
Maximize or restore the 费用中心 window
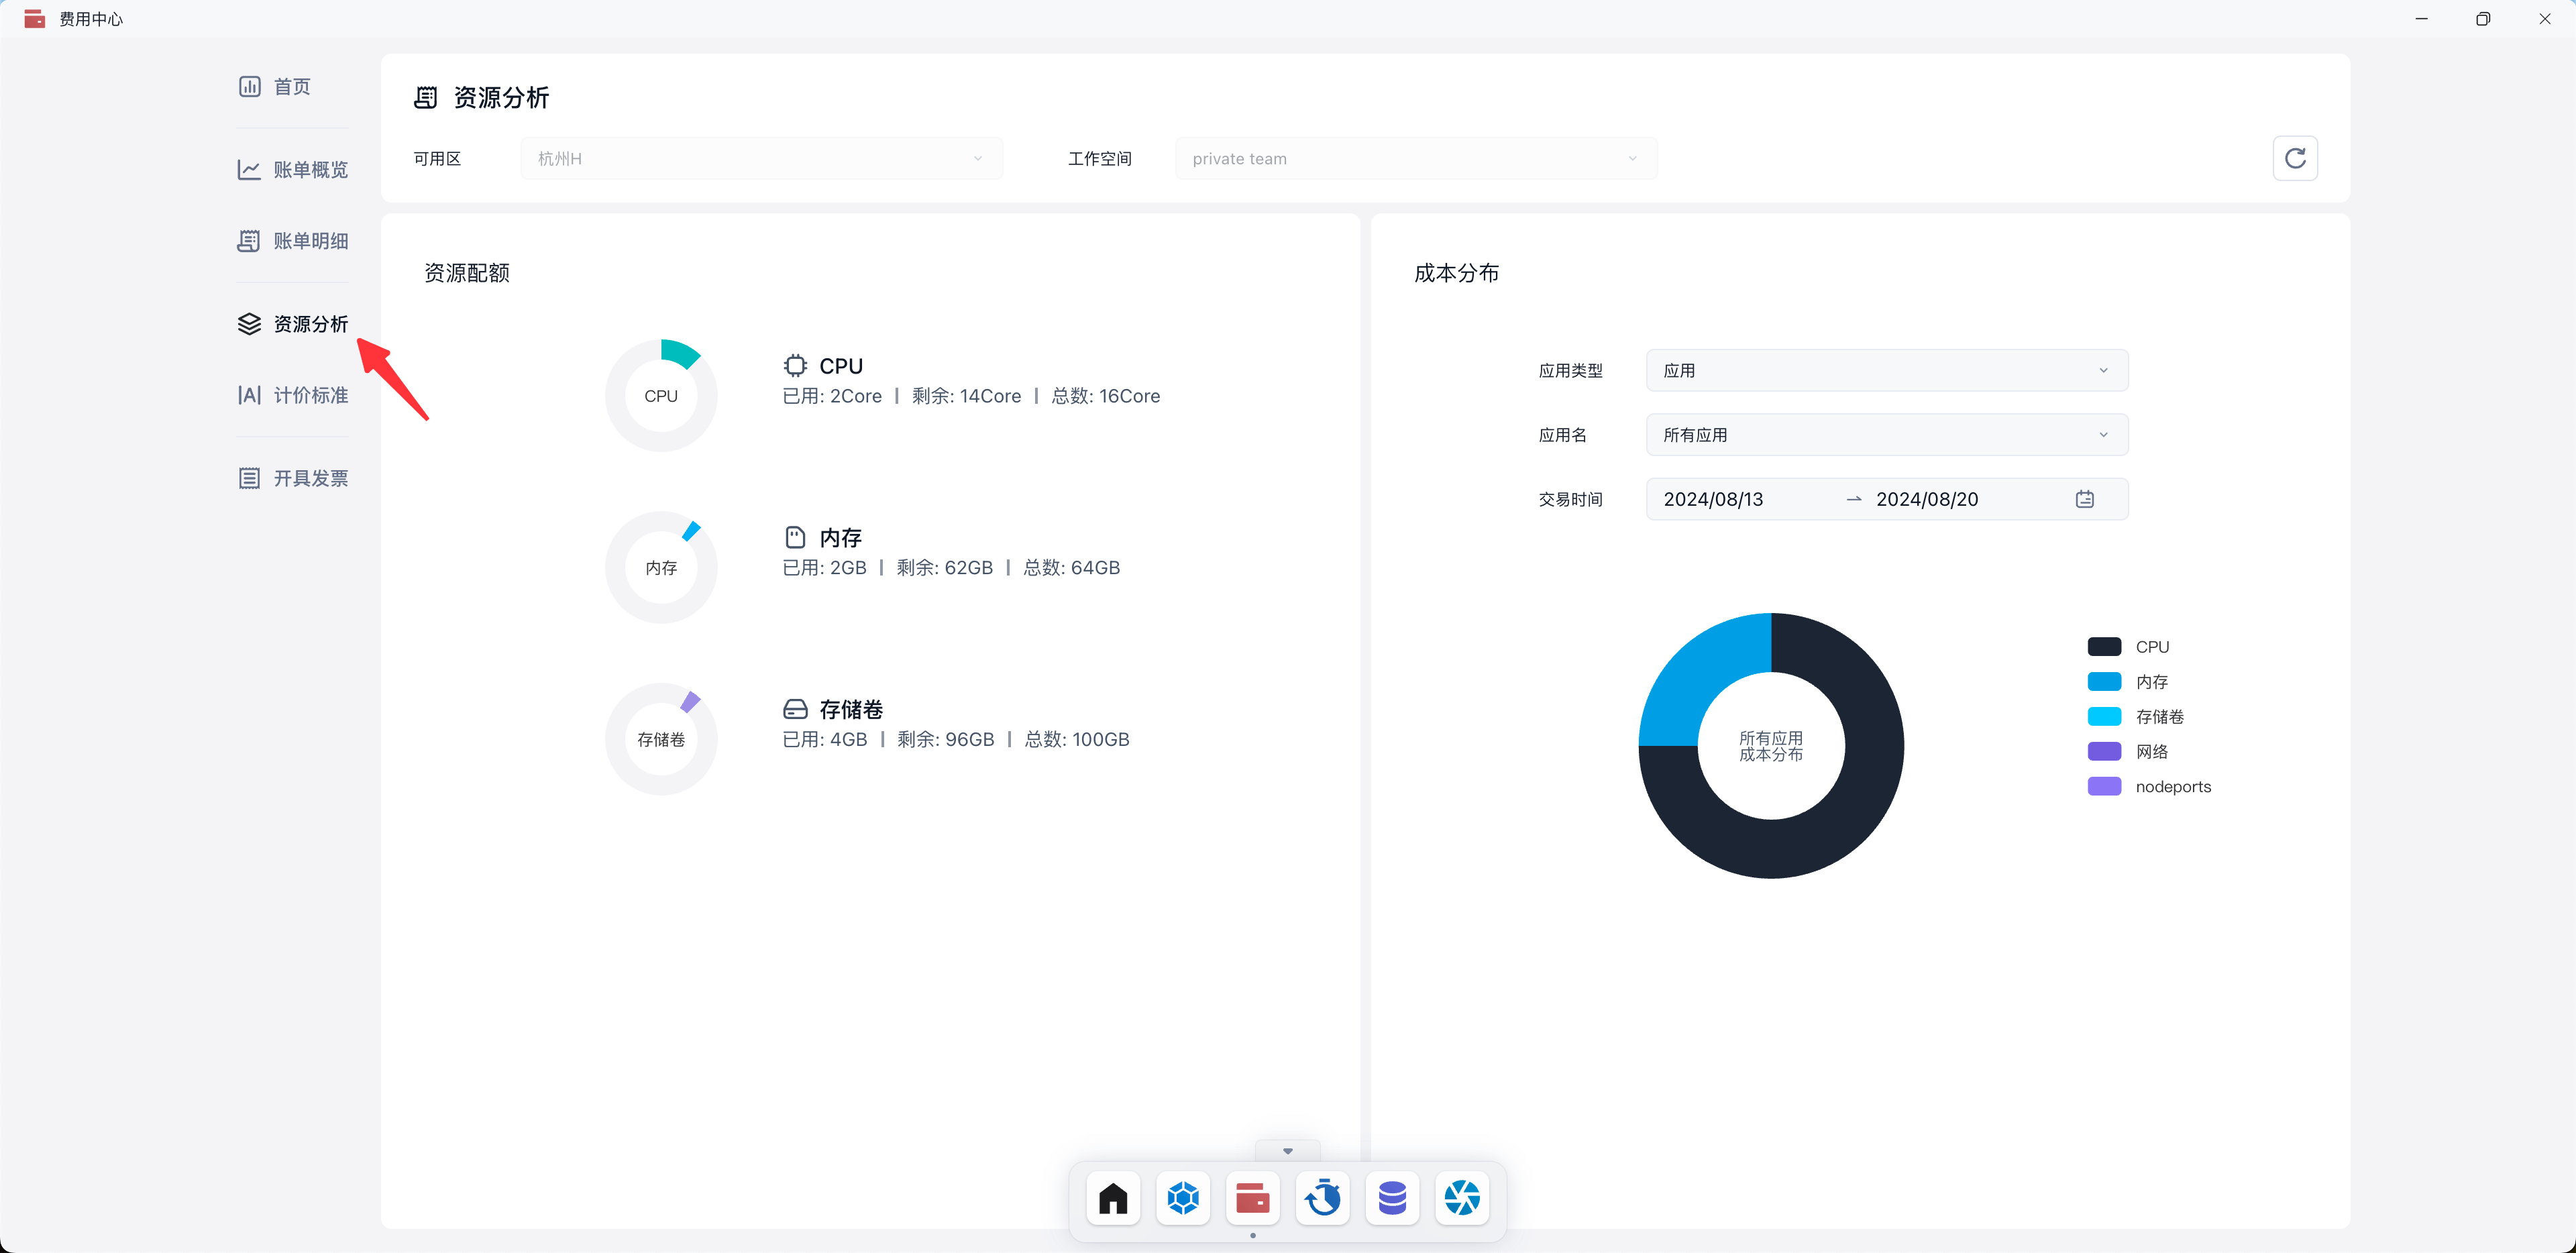[x=2483, y=19]
